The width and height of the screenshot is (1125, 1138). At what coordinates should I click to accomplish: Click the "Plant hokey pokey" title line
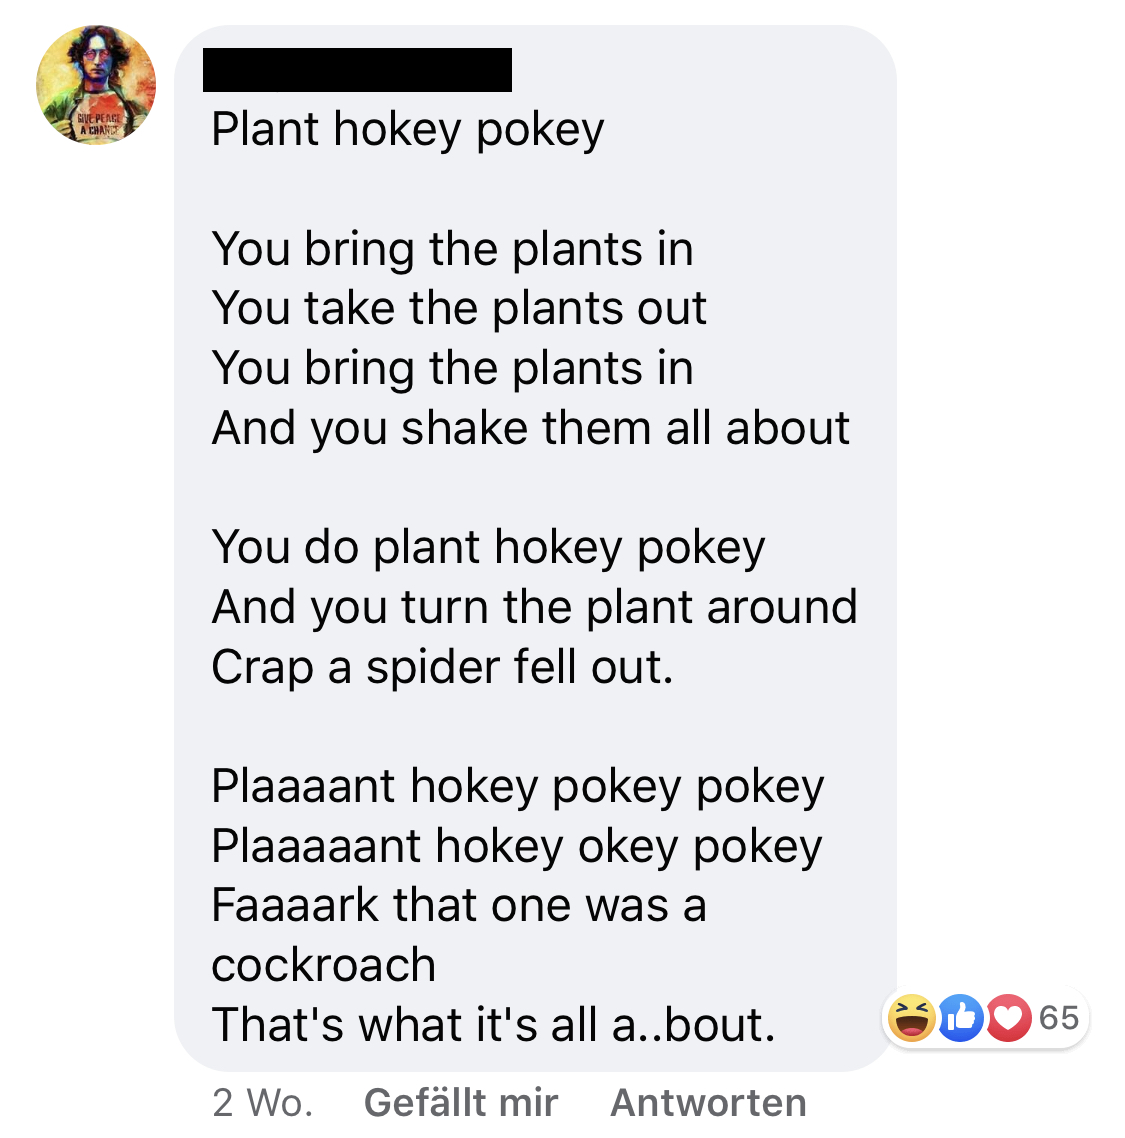click(408, 130)
